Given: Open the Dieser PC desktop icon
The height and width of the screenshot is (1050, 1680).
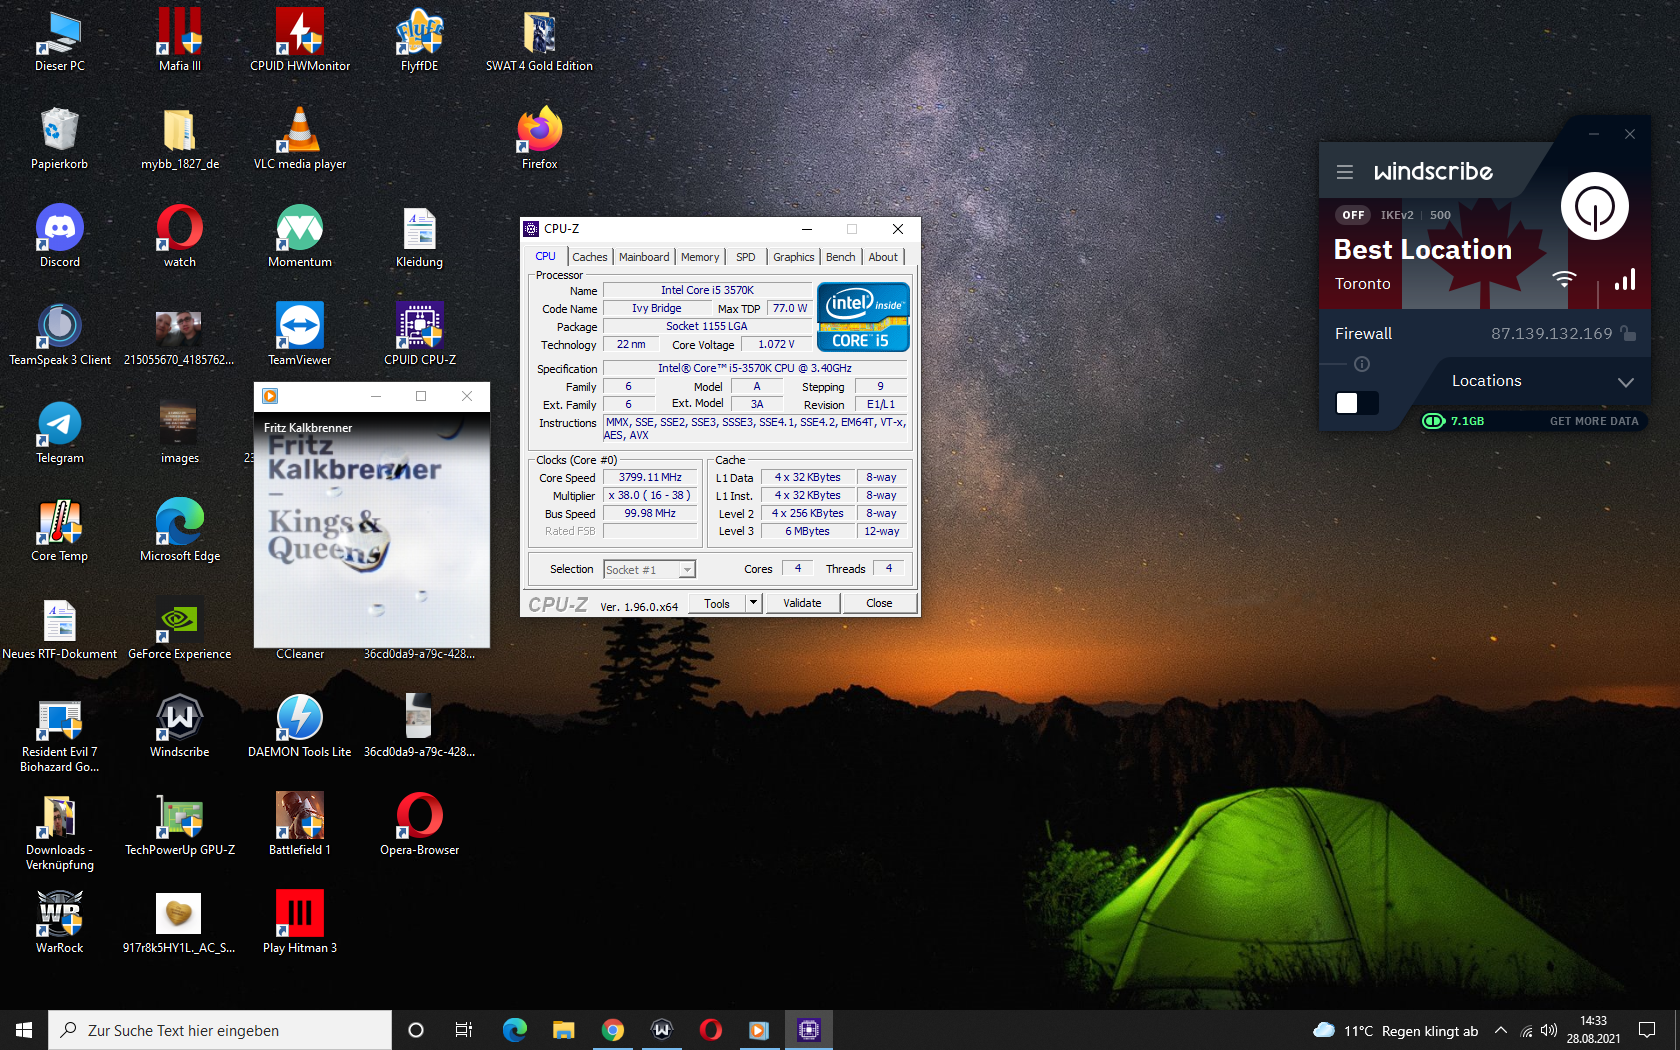Looking at the screenshot, I should [59, 41].
